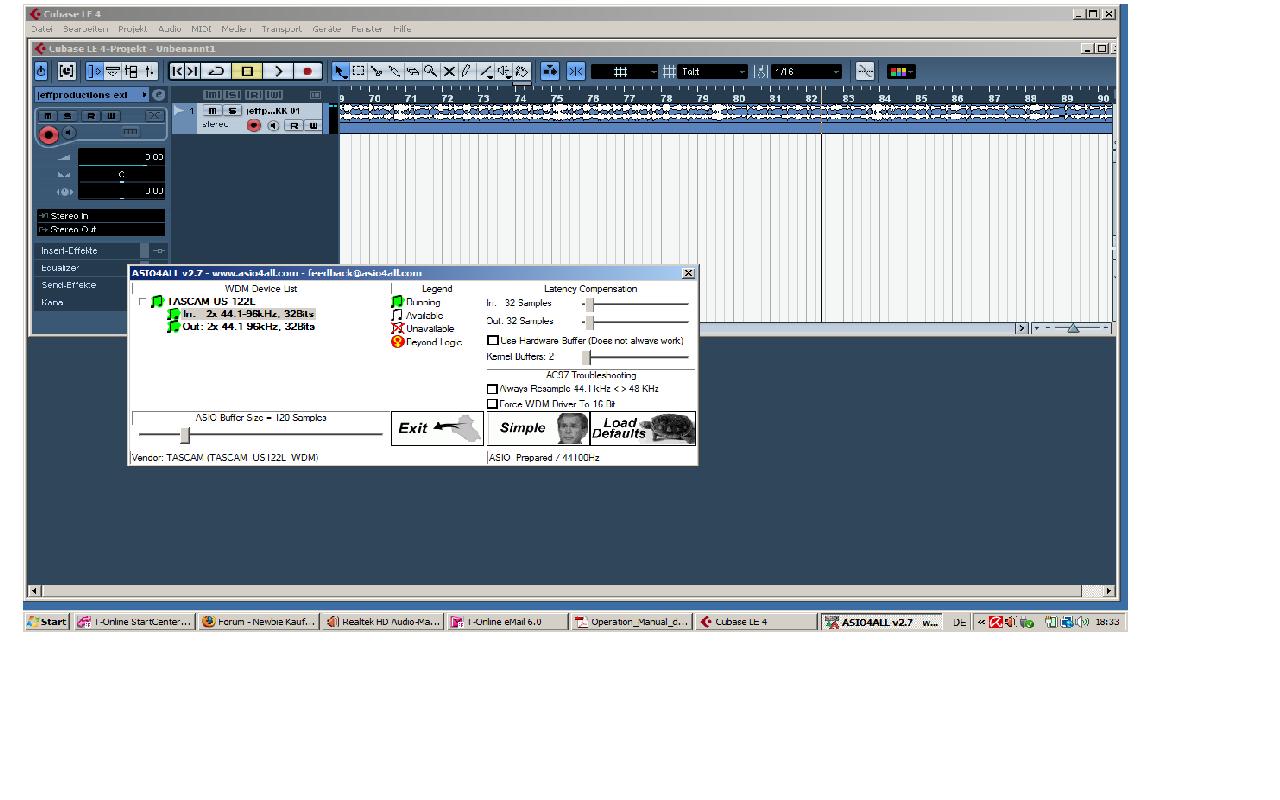Select the Range Selection tool
The image size is (1280, 800).
[359, 71]
